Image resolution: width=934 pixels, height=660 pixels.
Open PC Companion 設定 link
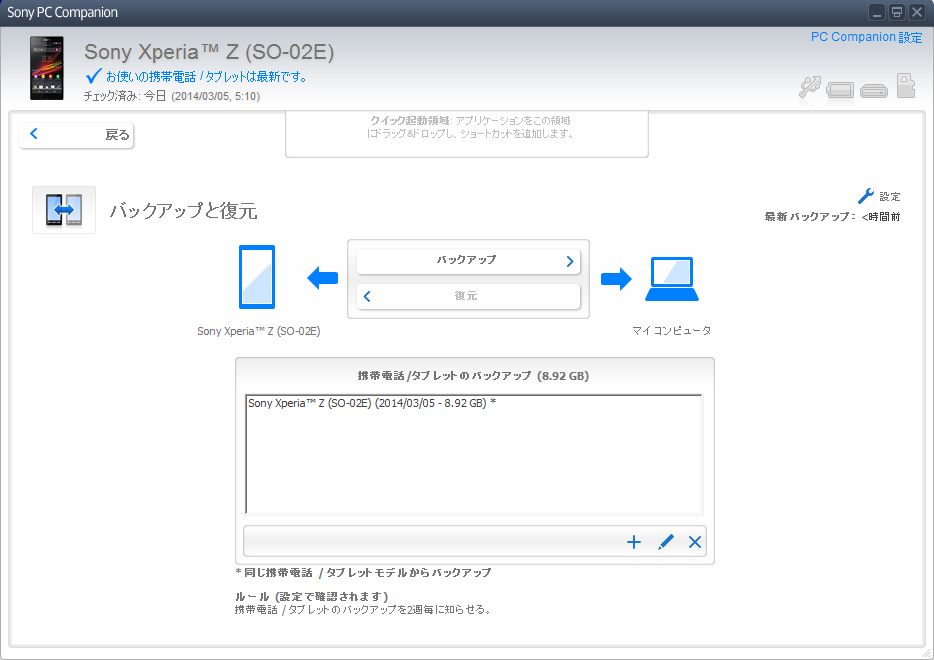pyautogui.click(x=866, y=37)
